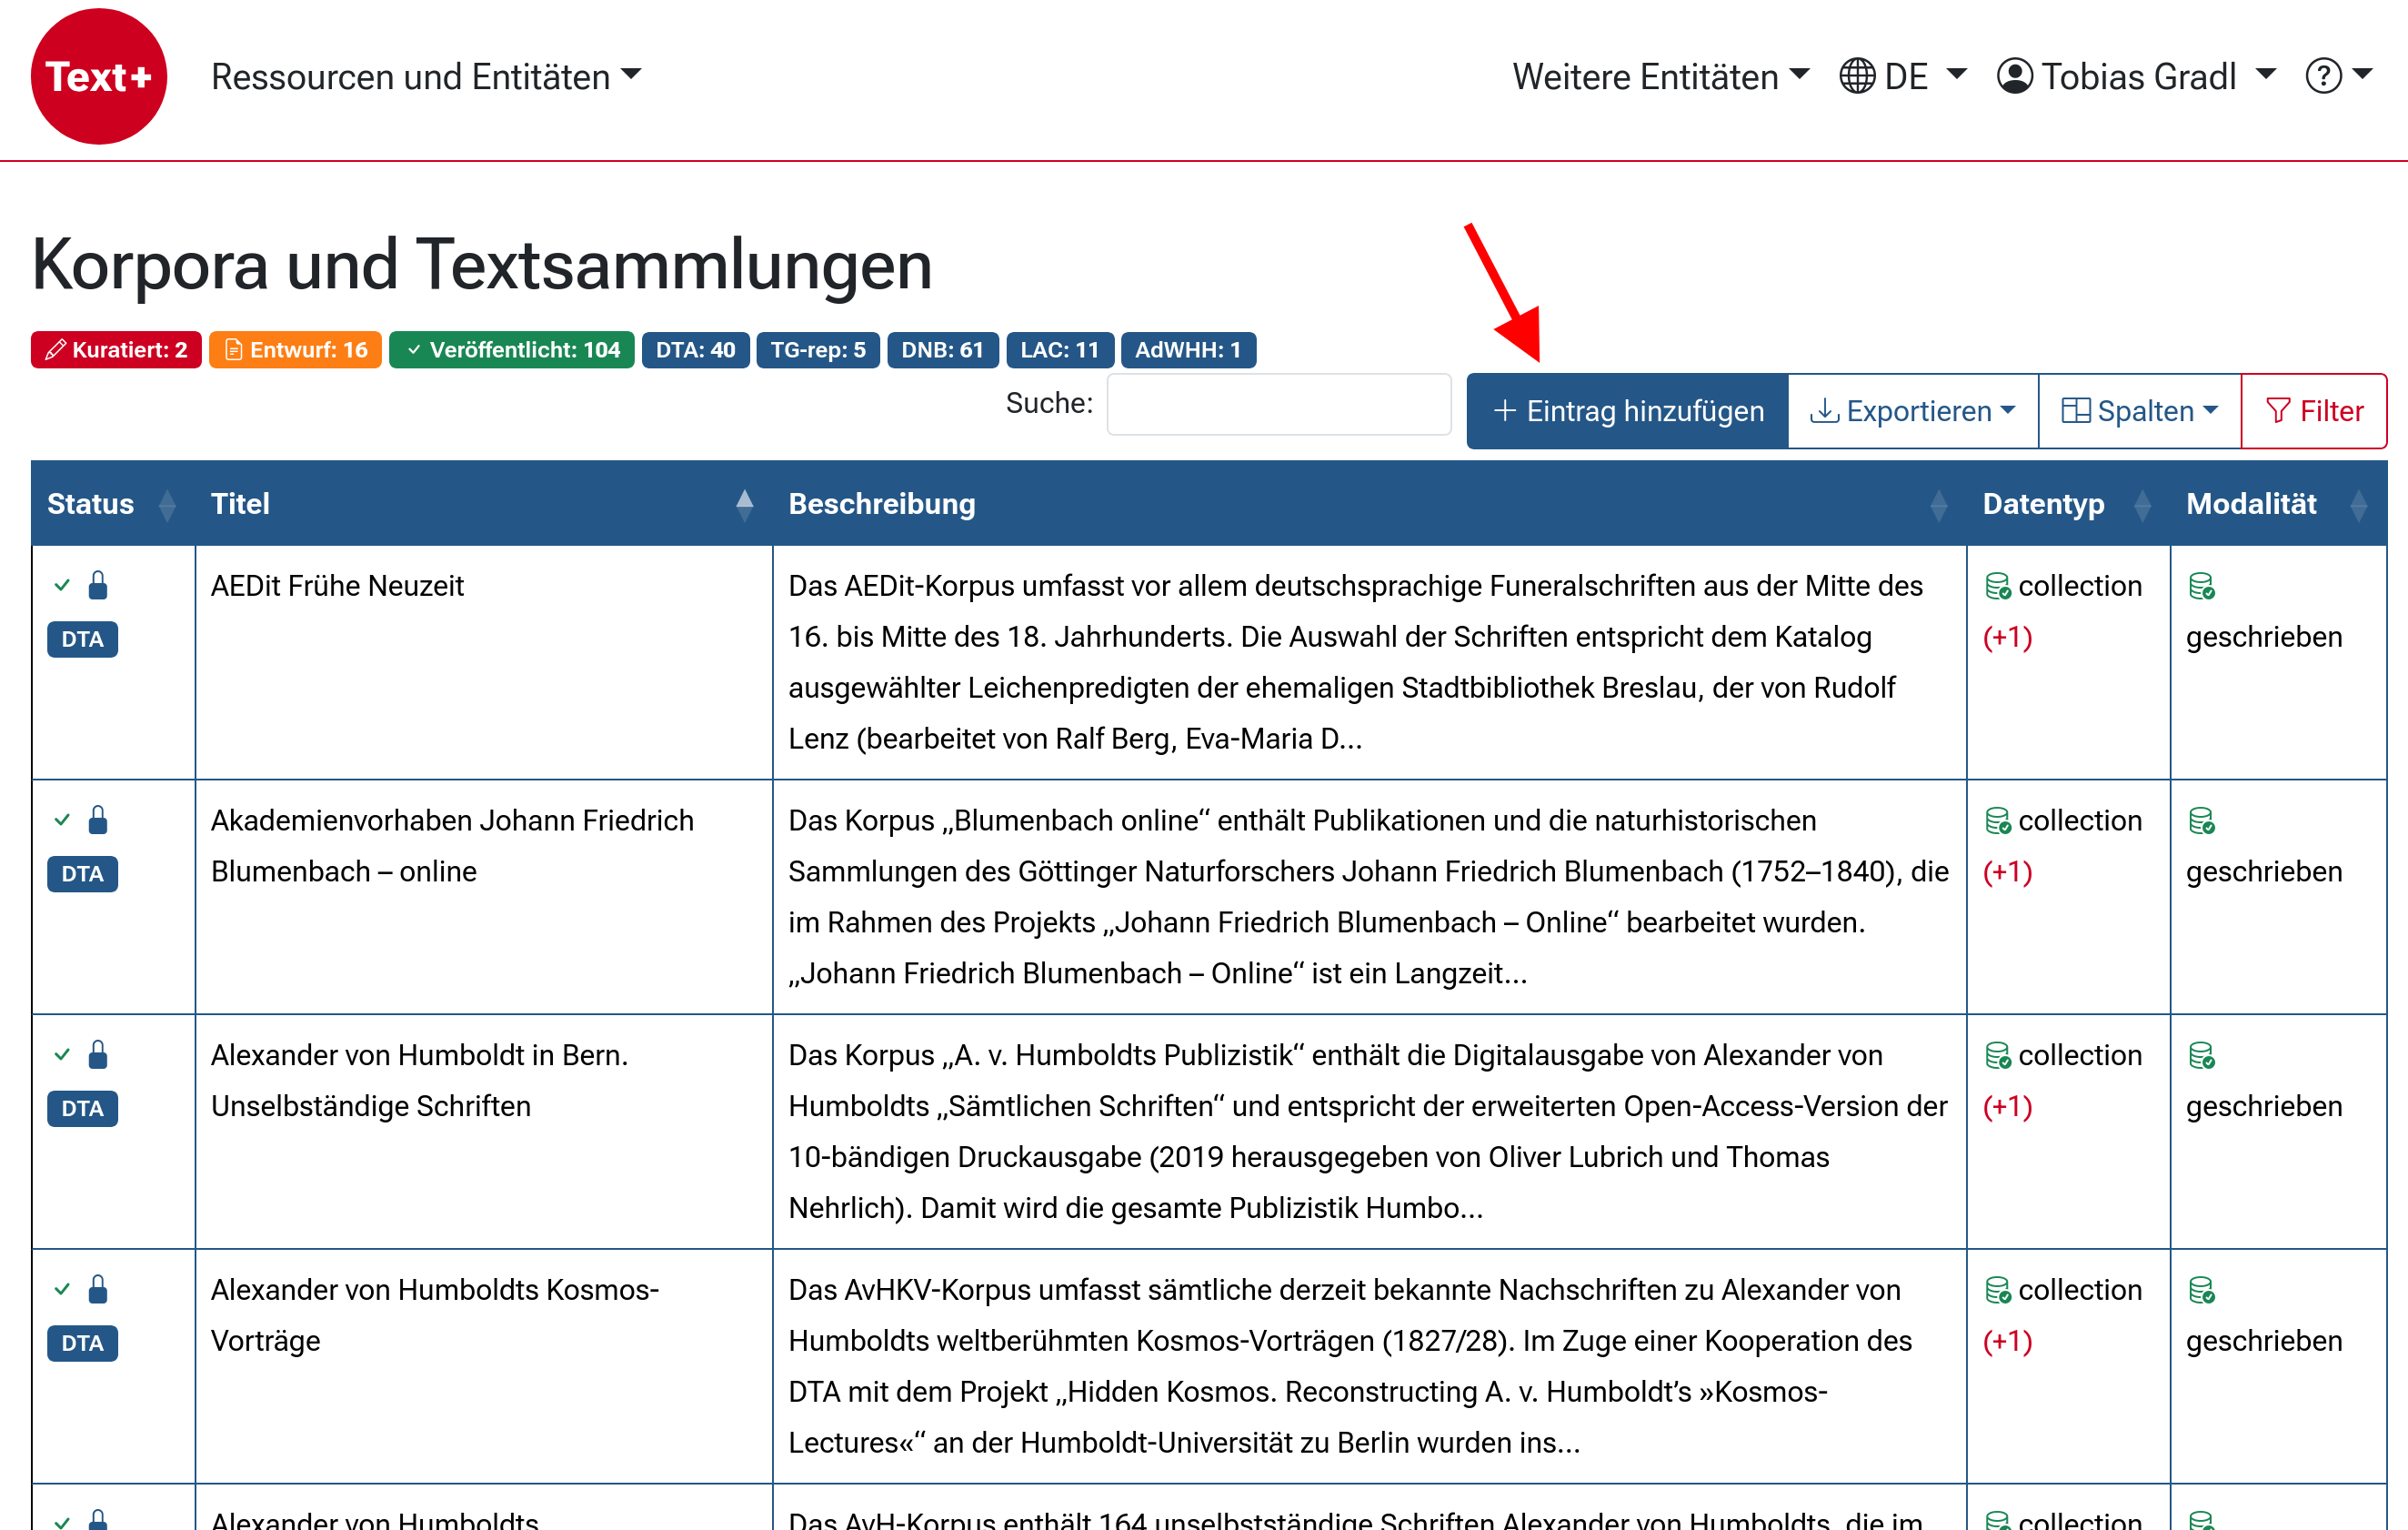
Task: Click the globe language icon
Action: 1857,77
